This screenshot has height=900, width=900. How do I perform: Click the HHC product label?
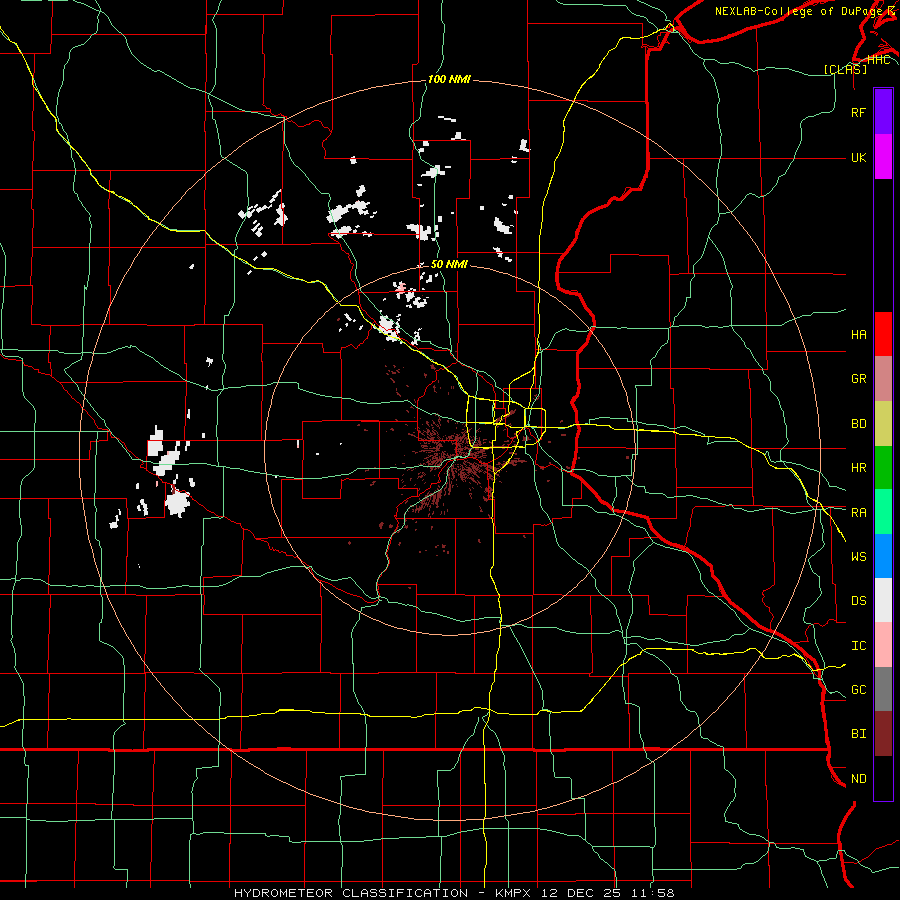tap(879, 60)
